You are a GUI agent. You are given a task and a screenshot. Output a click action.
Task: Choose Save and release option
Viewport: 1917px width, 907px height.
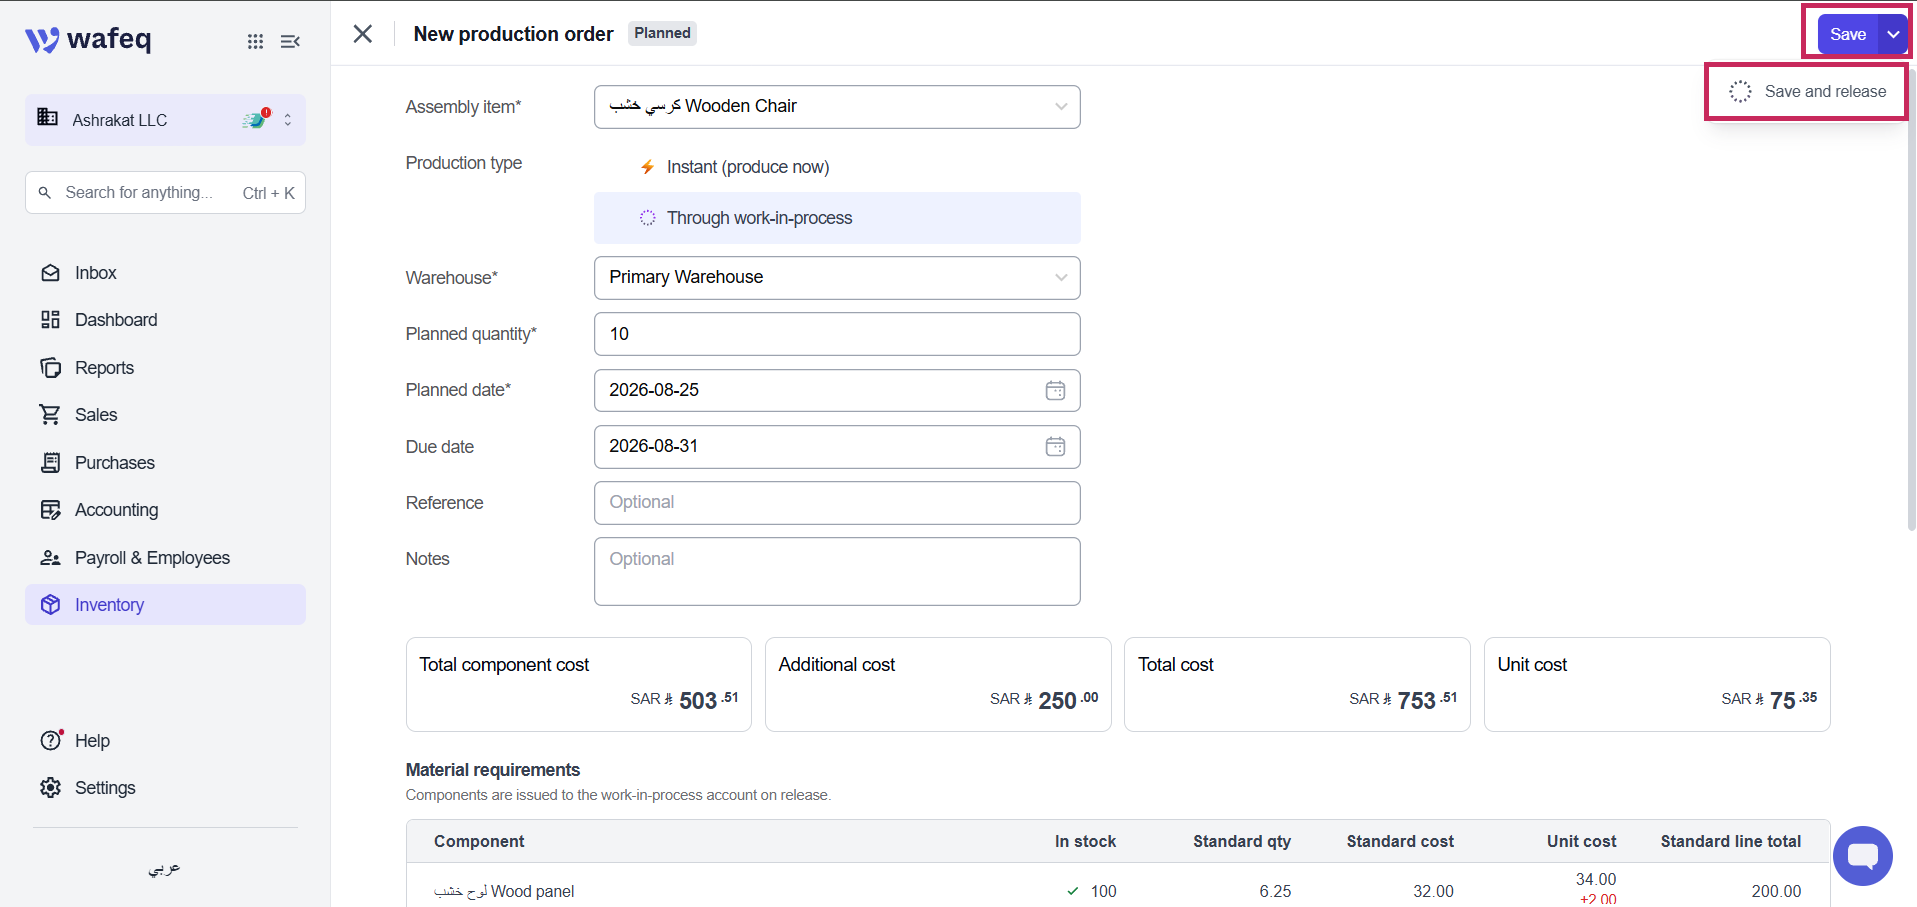[1808, 92]
